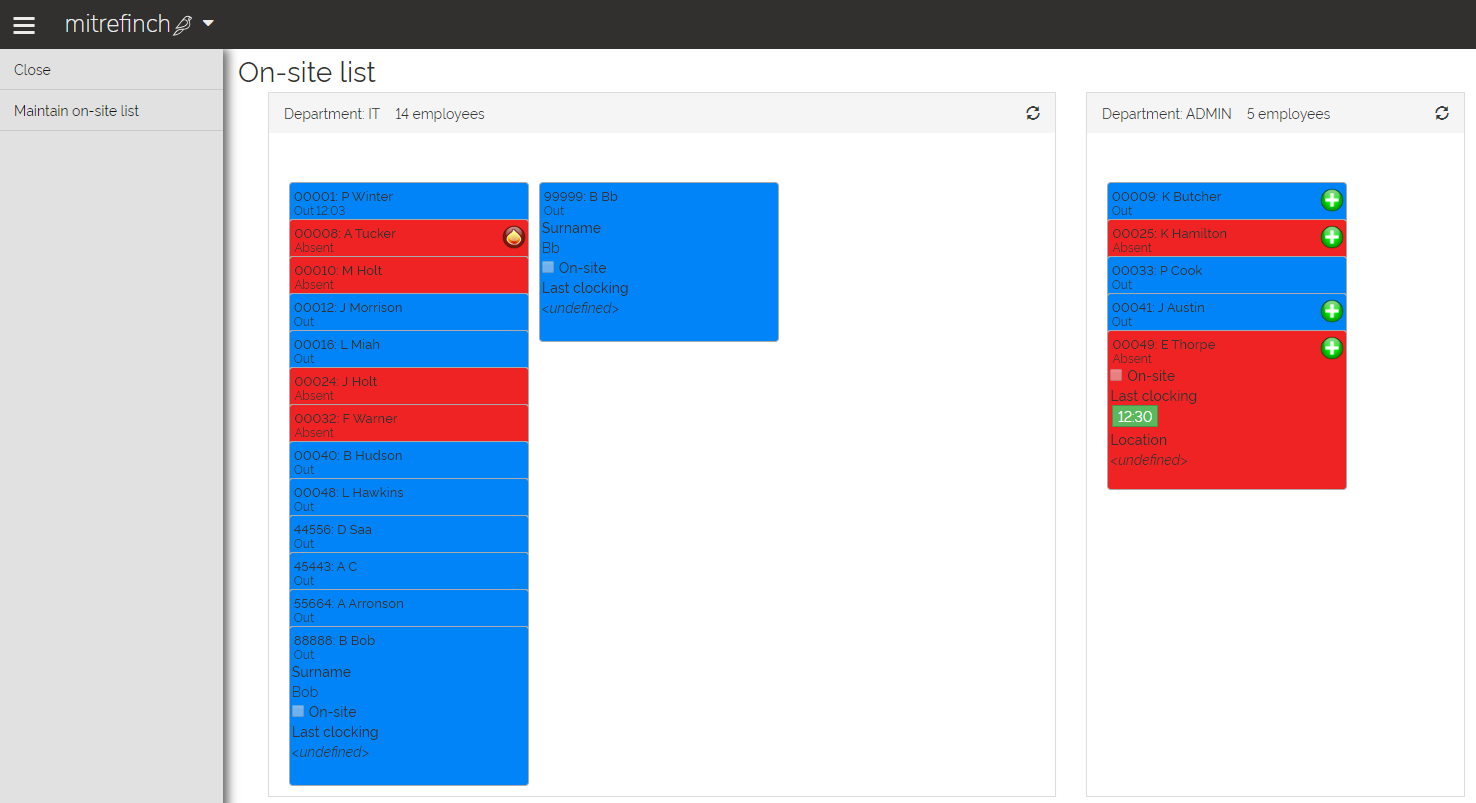The width and height of the screenshot is (1476, 803).
Task: Click green plus icon on K Hamilton
Action: [x=1332, y=237]
